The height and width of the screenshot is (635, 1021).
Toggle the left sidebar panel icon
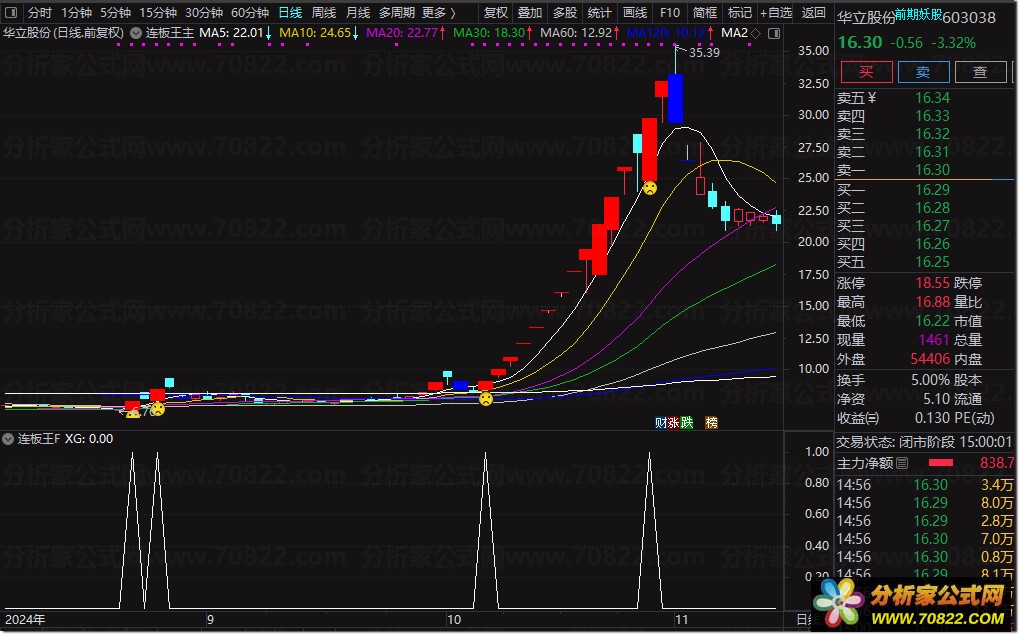11,12
